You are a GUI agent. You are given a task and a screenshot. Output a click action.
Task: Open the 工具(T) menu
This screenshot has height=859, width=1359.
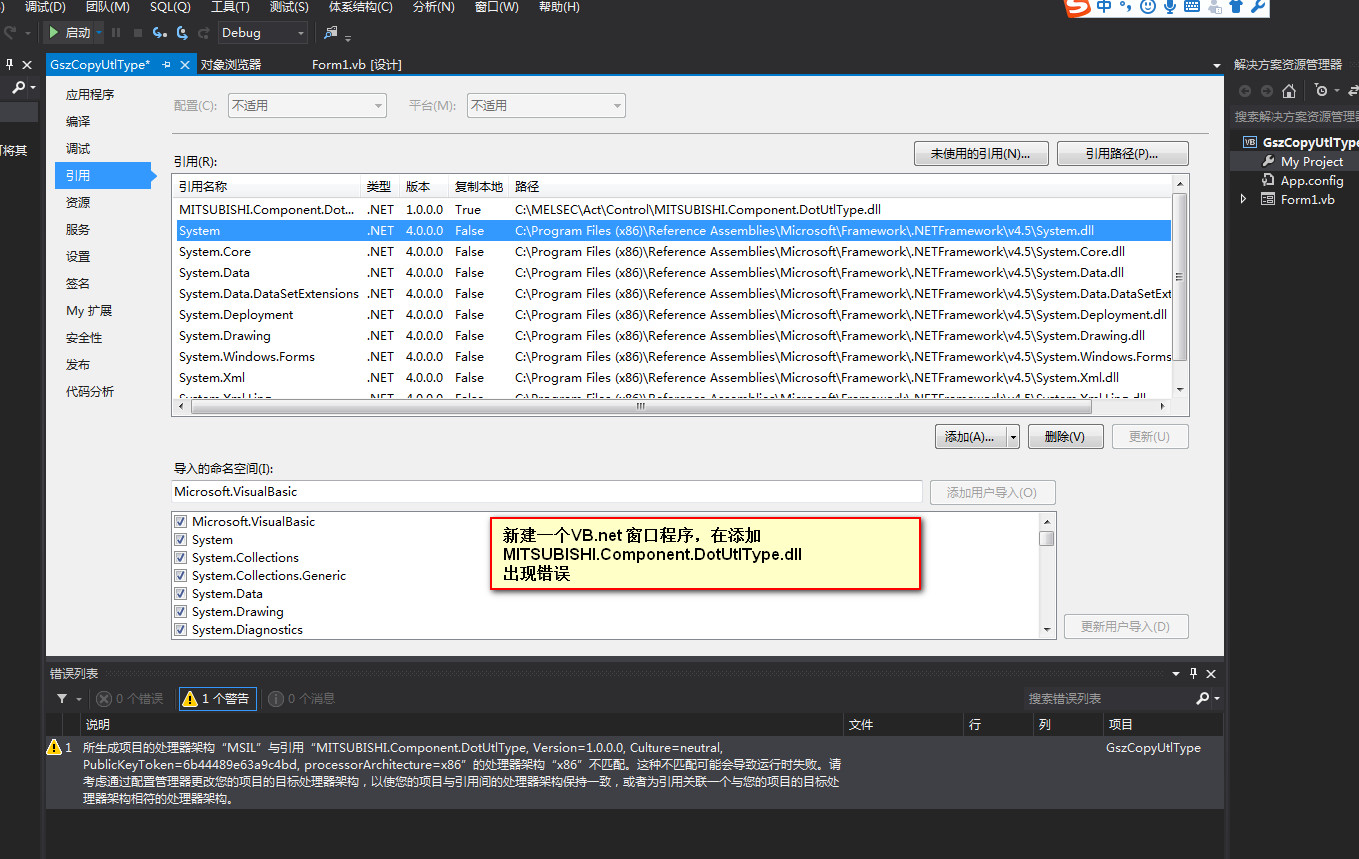pos(230,7)
